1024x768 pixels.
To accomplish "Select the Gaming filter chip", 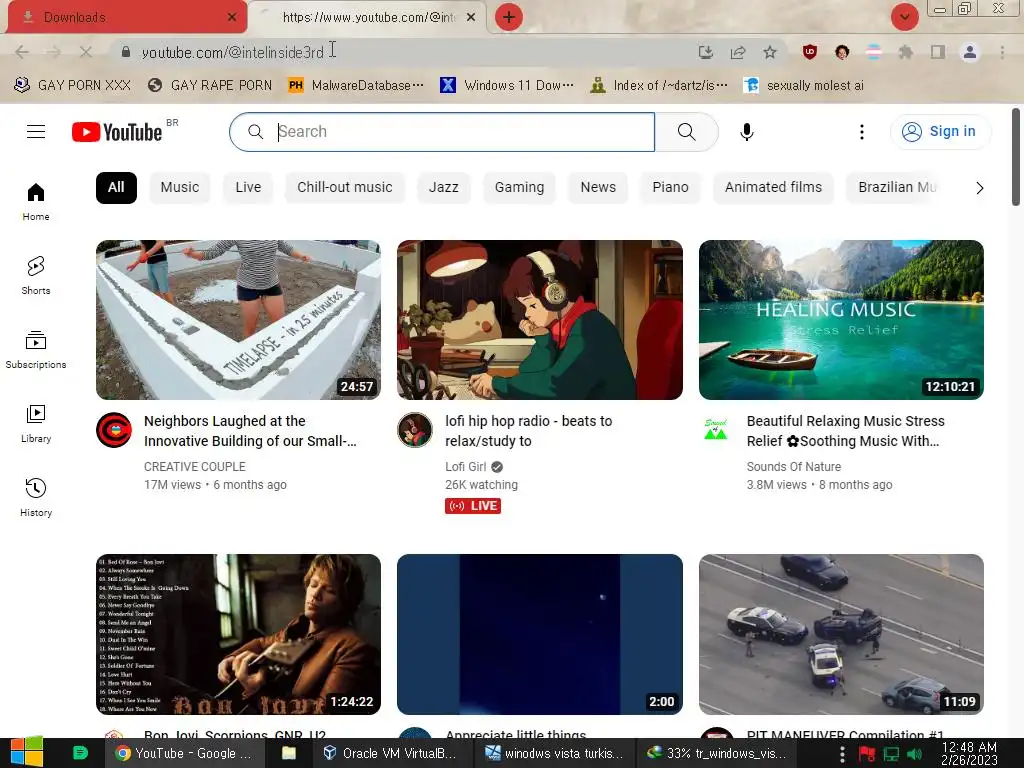I will [x=519, y=187].
